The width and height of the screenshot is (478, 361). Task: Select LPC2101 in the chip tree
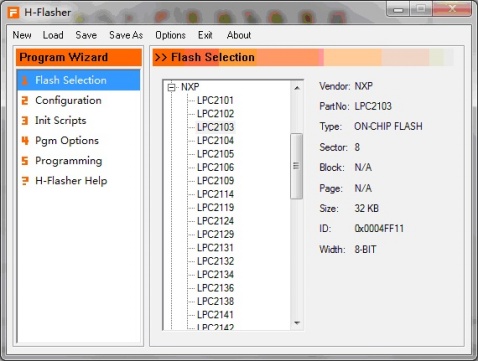(x=215, y=100)
